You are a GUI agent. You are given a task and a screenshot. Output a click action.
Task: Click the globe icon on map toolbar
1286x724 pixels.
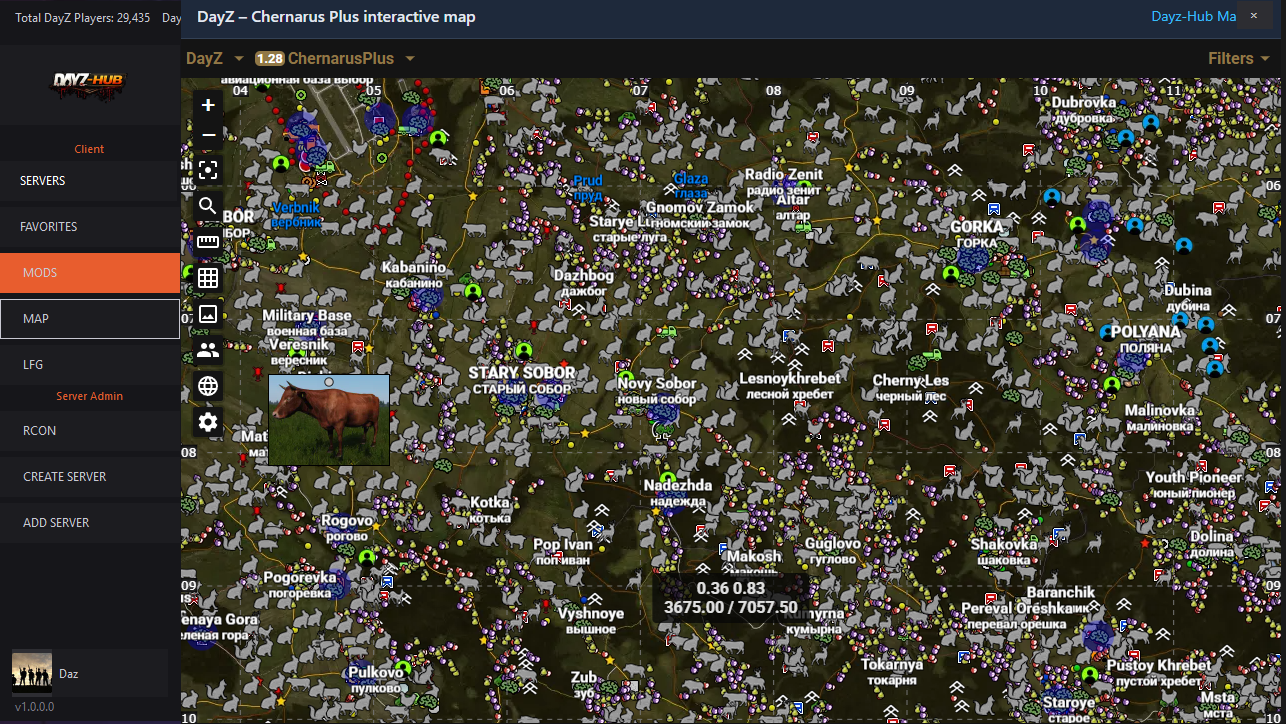point(207,385)
